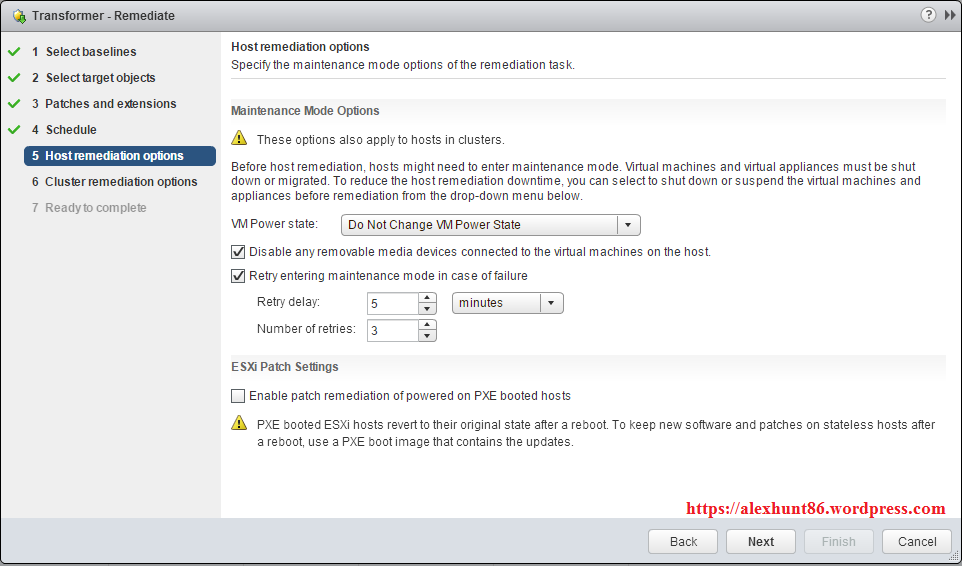Click green checkmark next to Schedule step
The height and width of the screenshot is (566, 962).
click(14, 130)
